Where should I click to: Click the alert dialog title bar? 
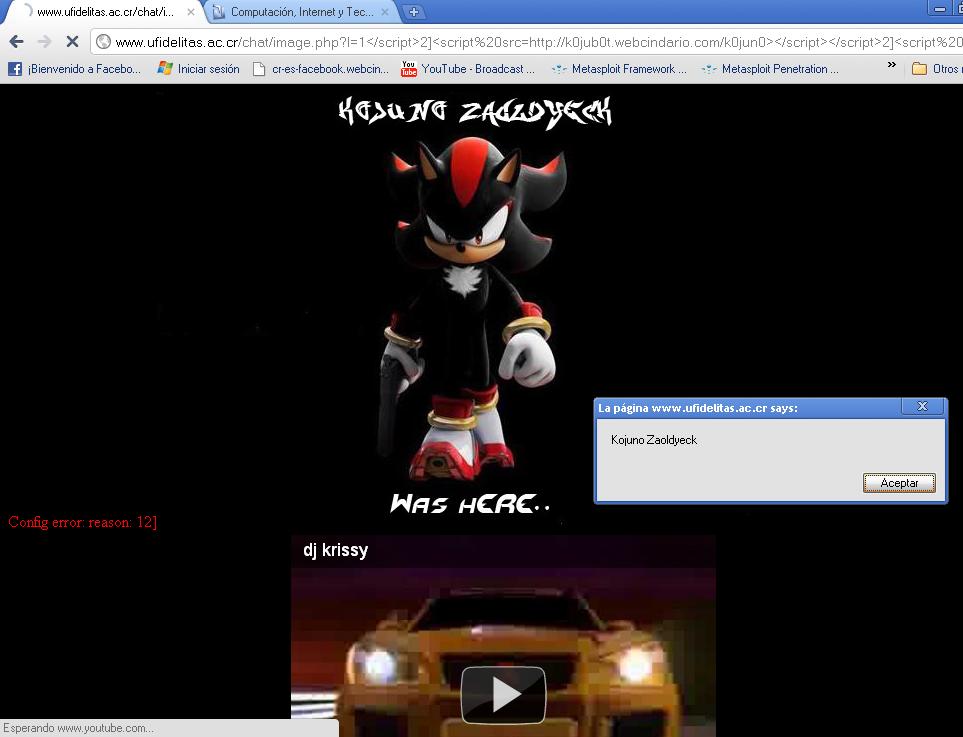tap(770, 408)
